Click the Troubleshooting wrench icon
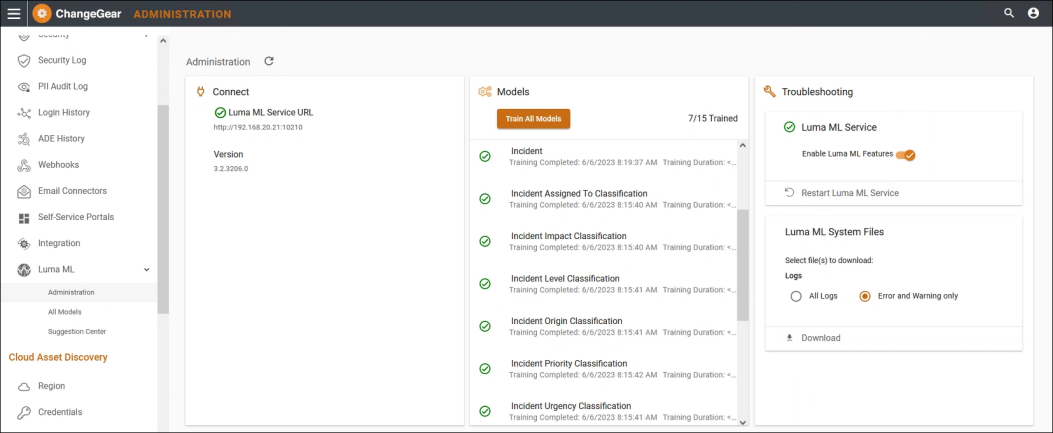Viewport: 1053px width, 433px height. tap(770, 92)
